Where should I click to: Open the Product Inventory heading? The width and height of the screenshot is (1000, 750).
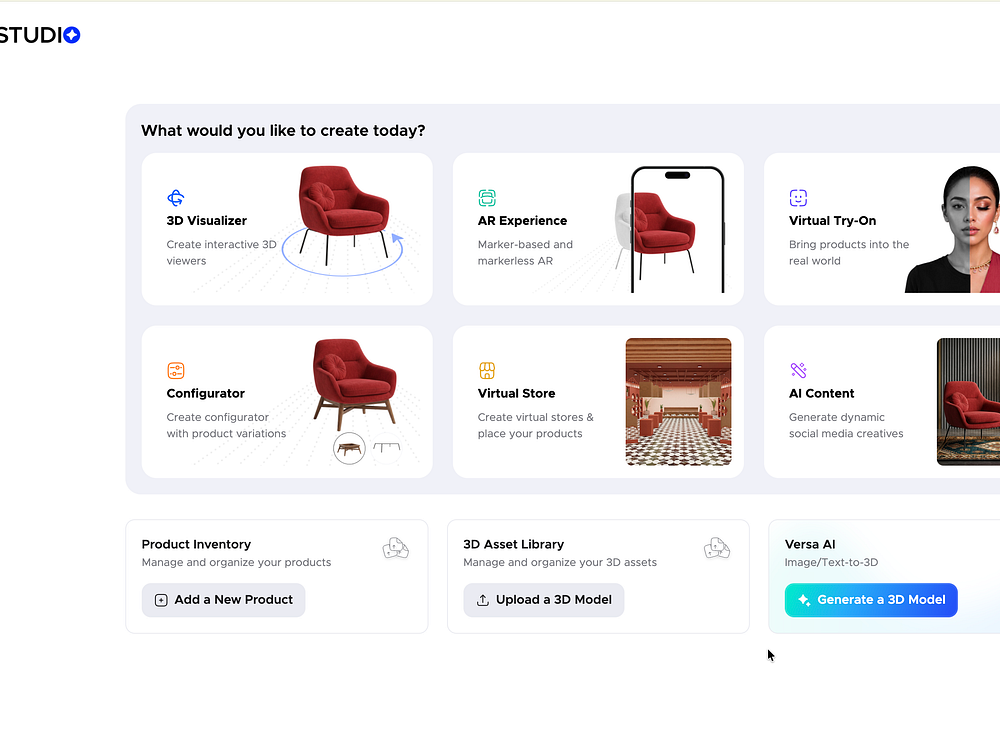pos(196,545)
